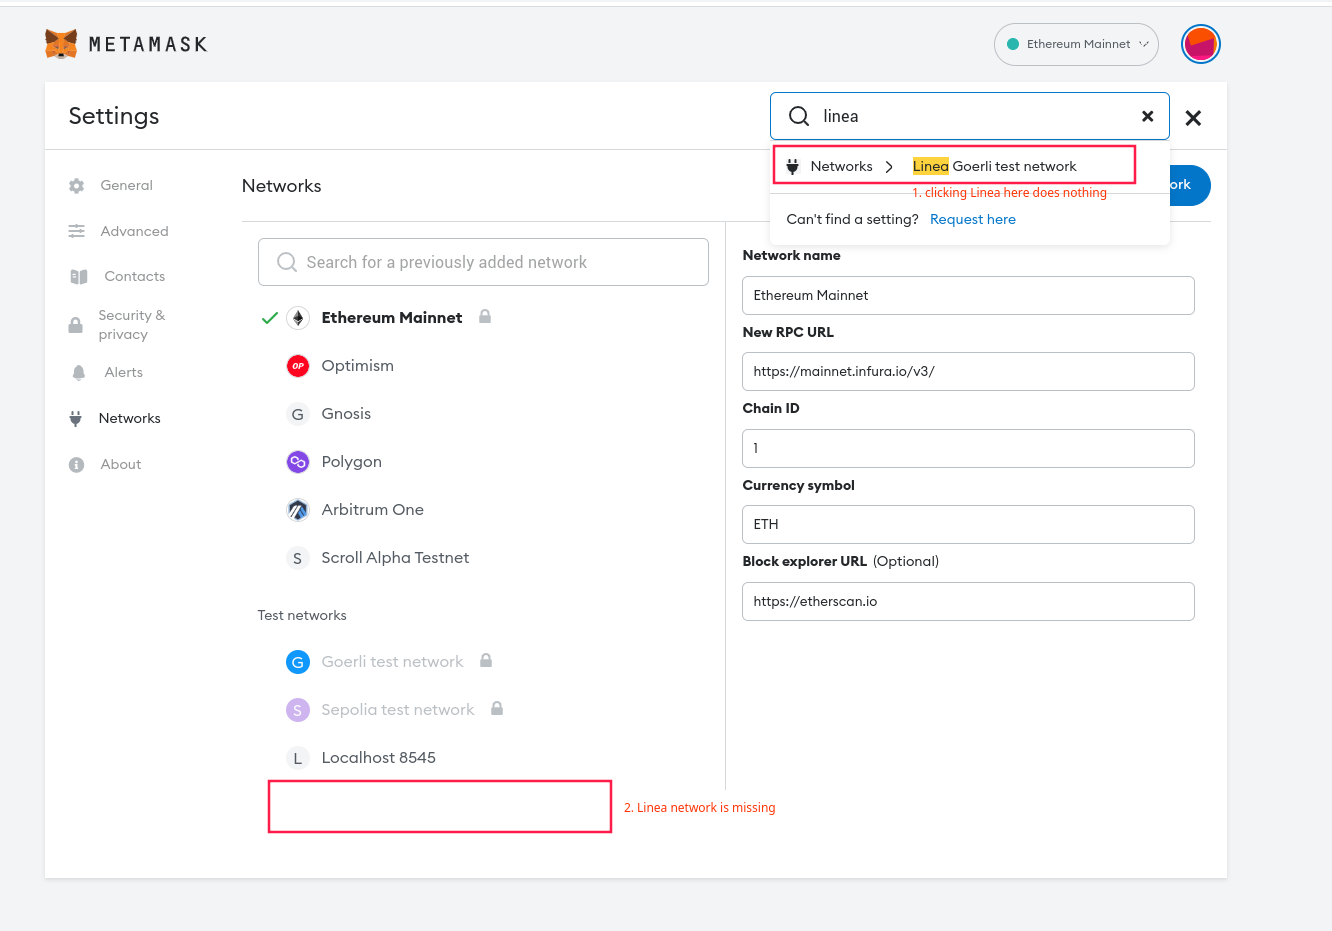Click the lock icon beside Ethereum Mainnet

(485, 316)
